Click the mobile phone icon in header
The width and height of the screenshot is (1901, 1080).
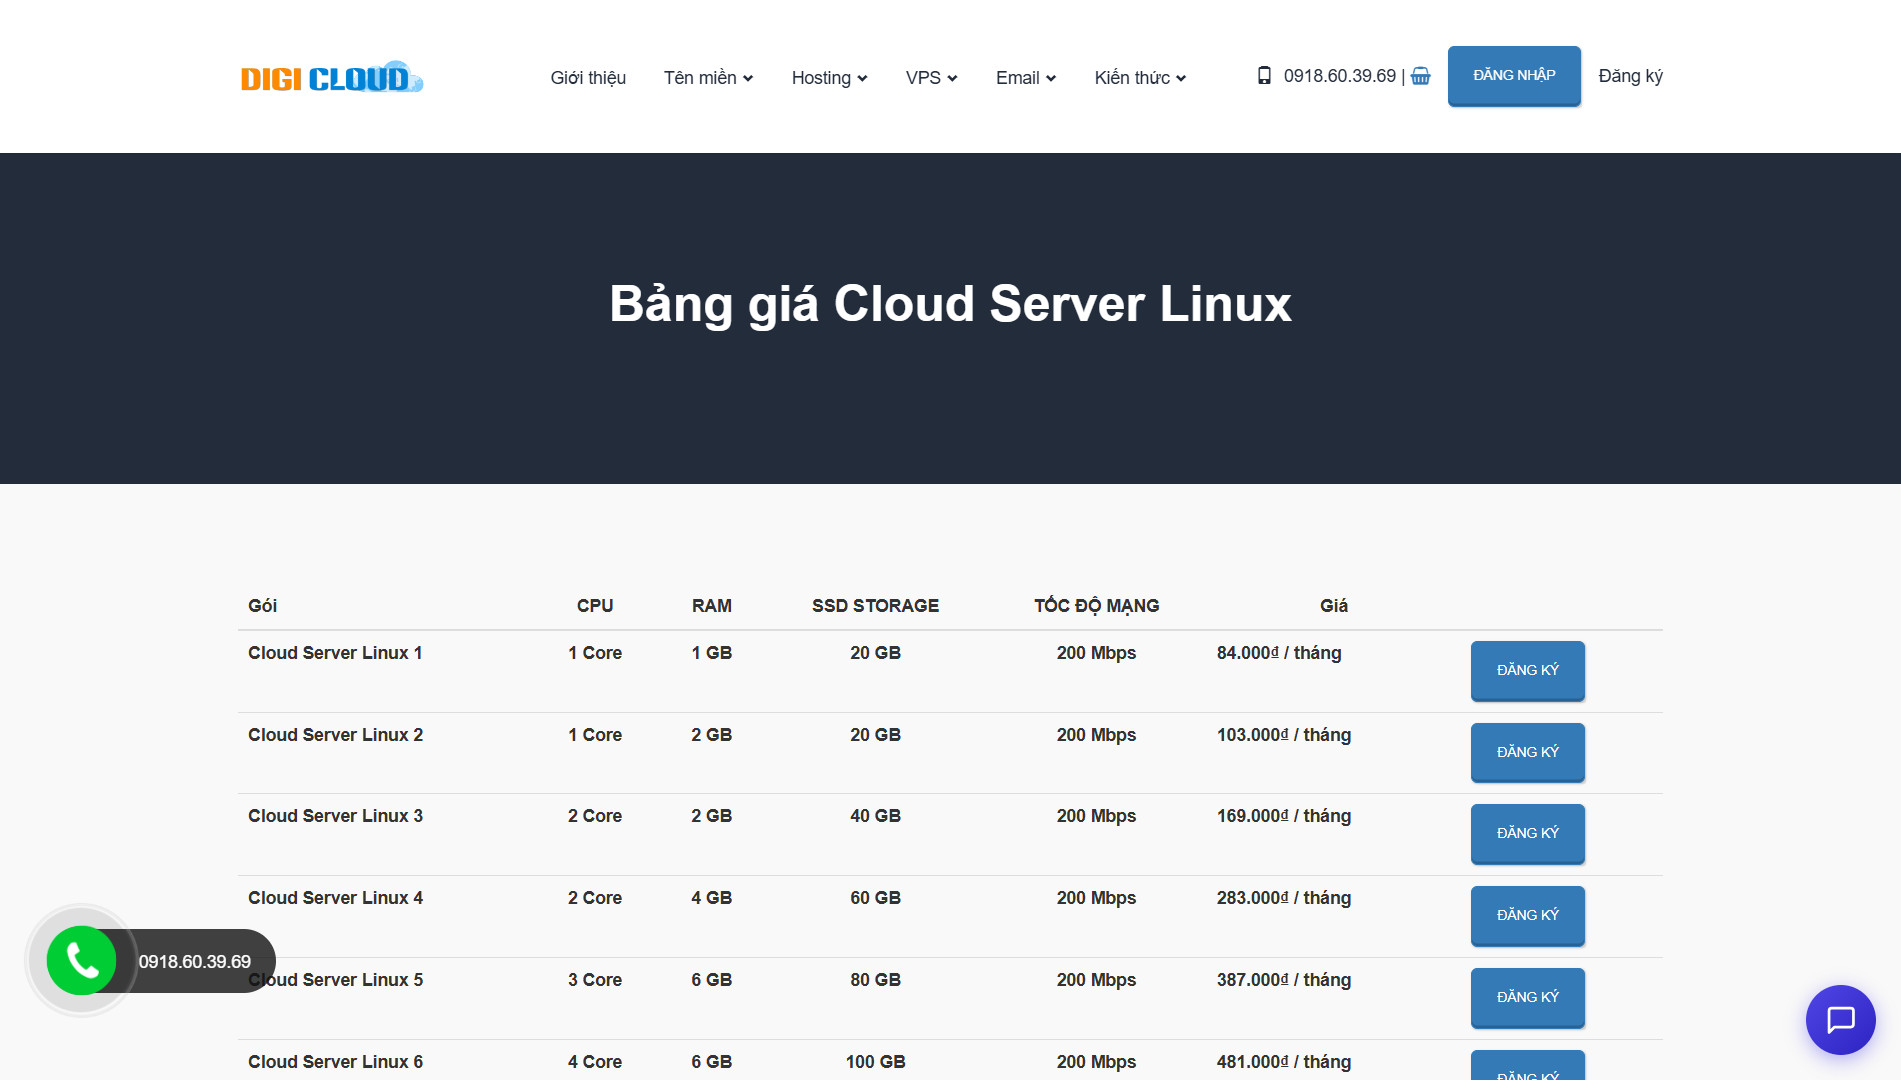1264,76
